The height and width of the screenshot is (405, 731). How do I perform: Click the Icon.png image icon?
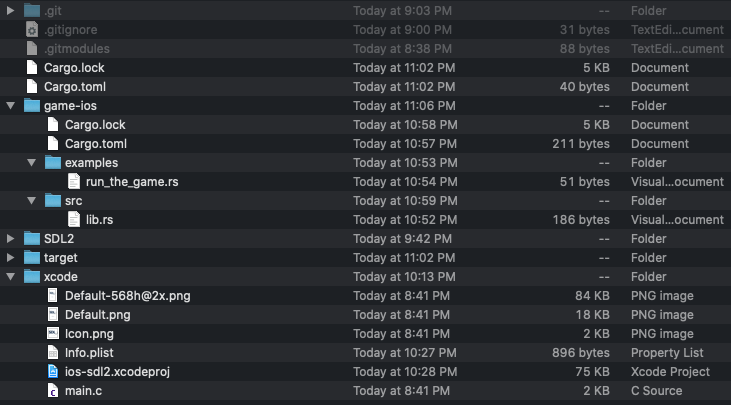tap(53, 334)
